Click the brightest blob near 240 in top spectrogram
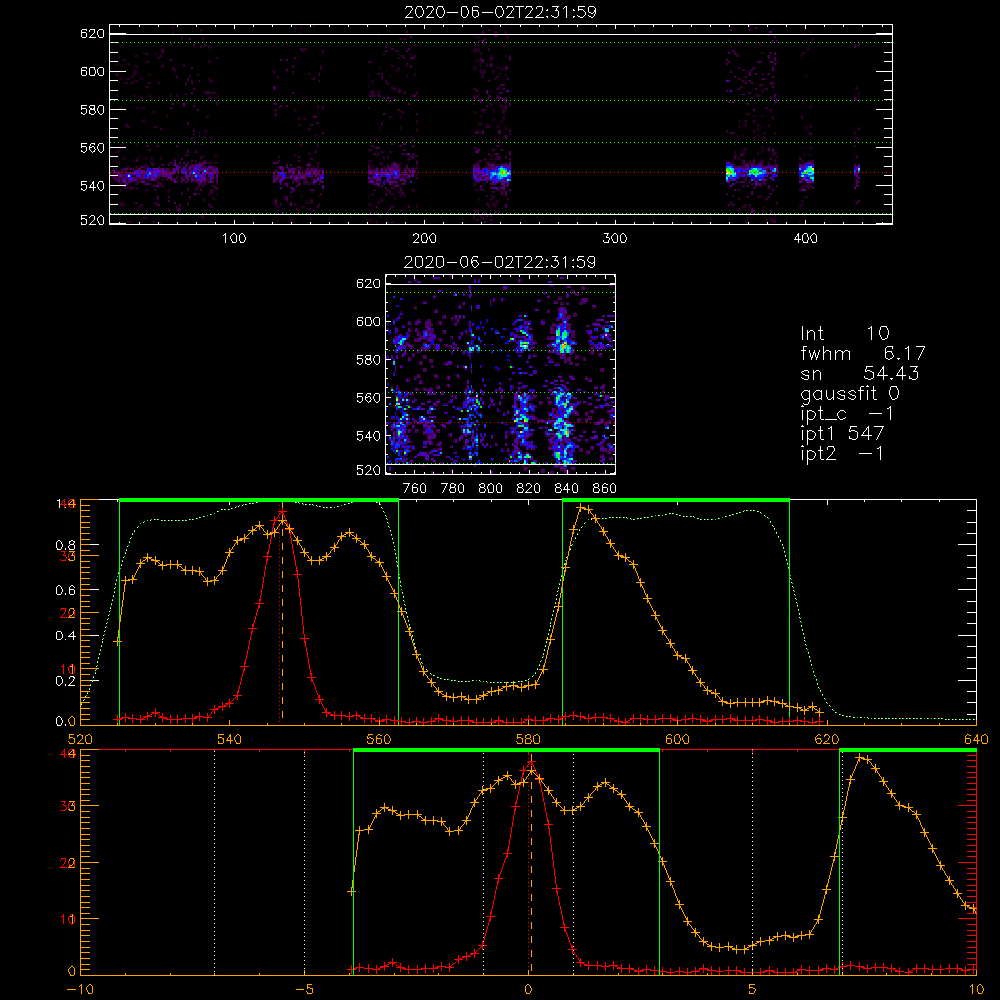1000x1000 pixels. 503,172
